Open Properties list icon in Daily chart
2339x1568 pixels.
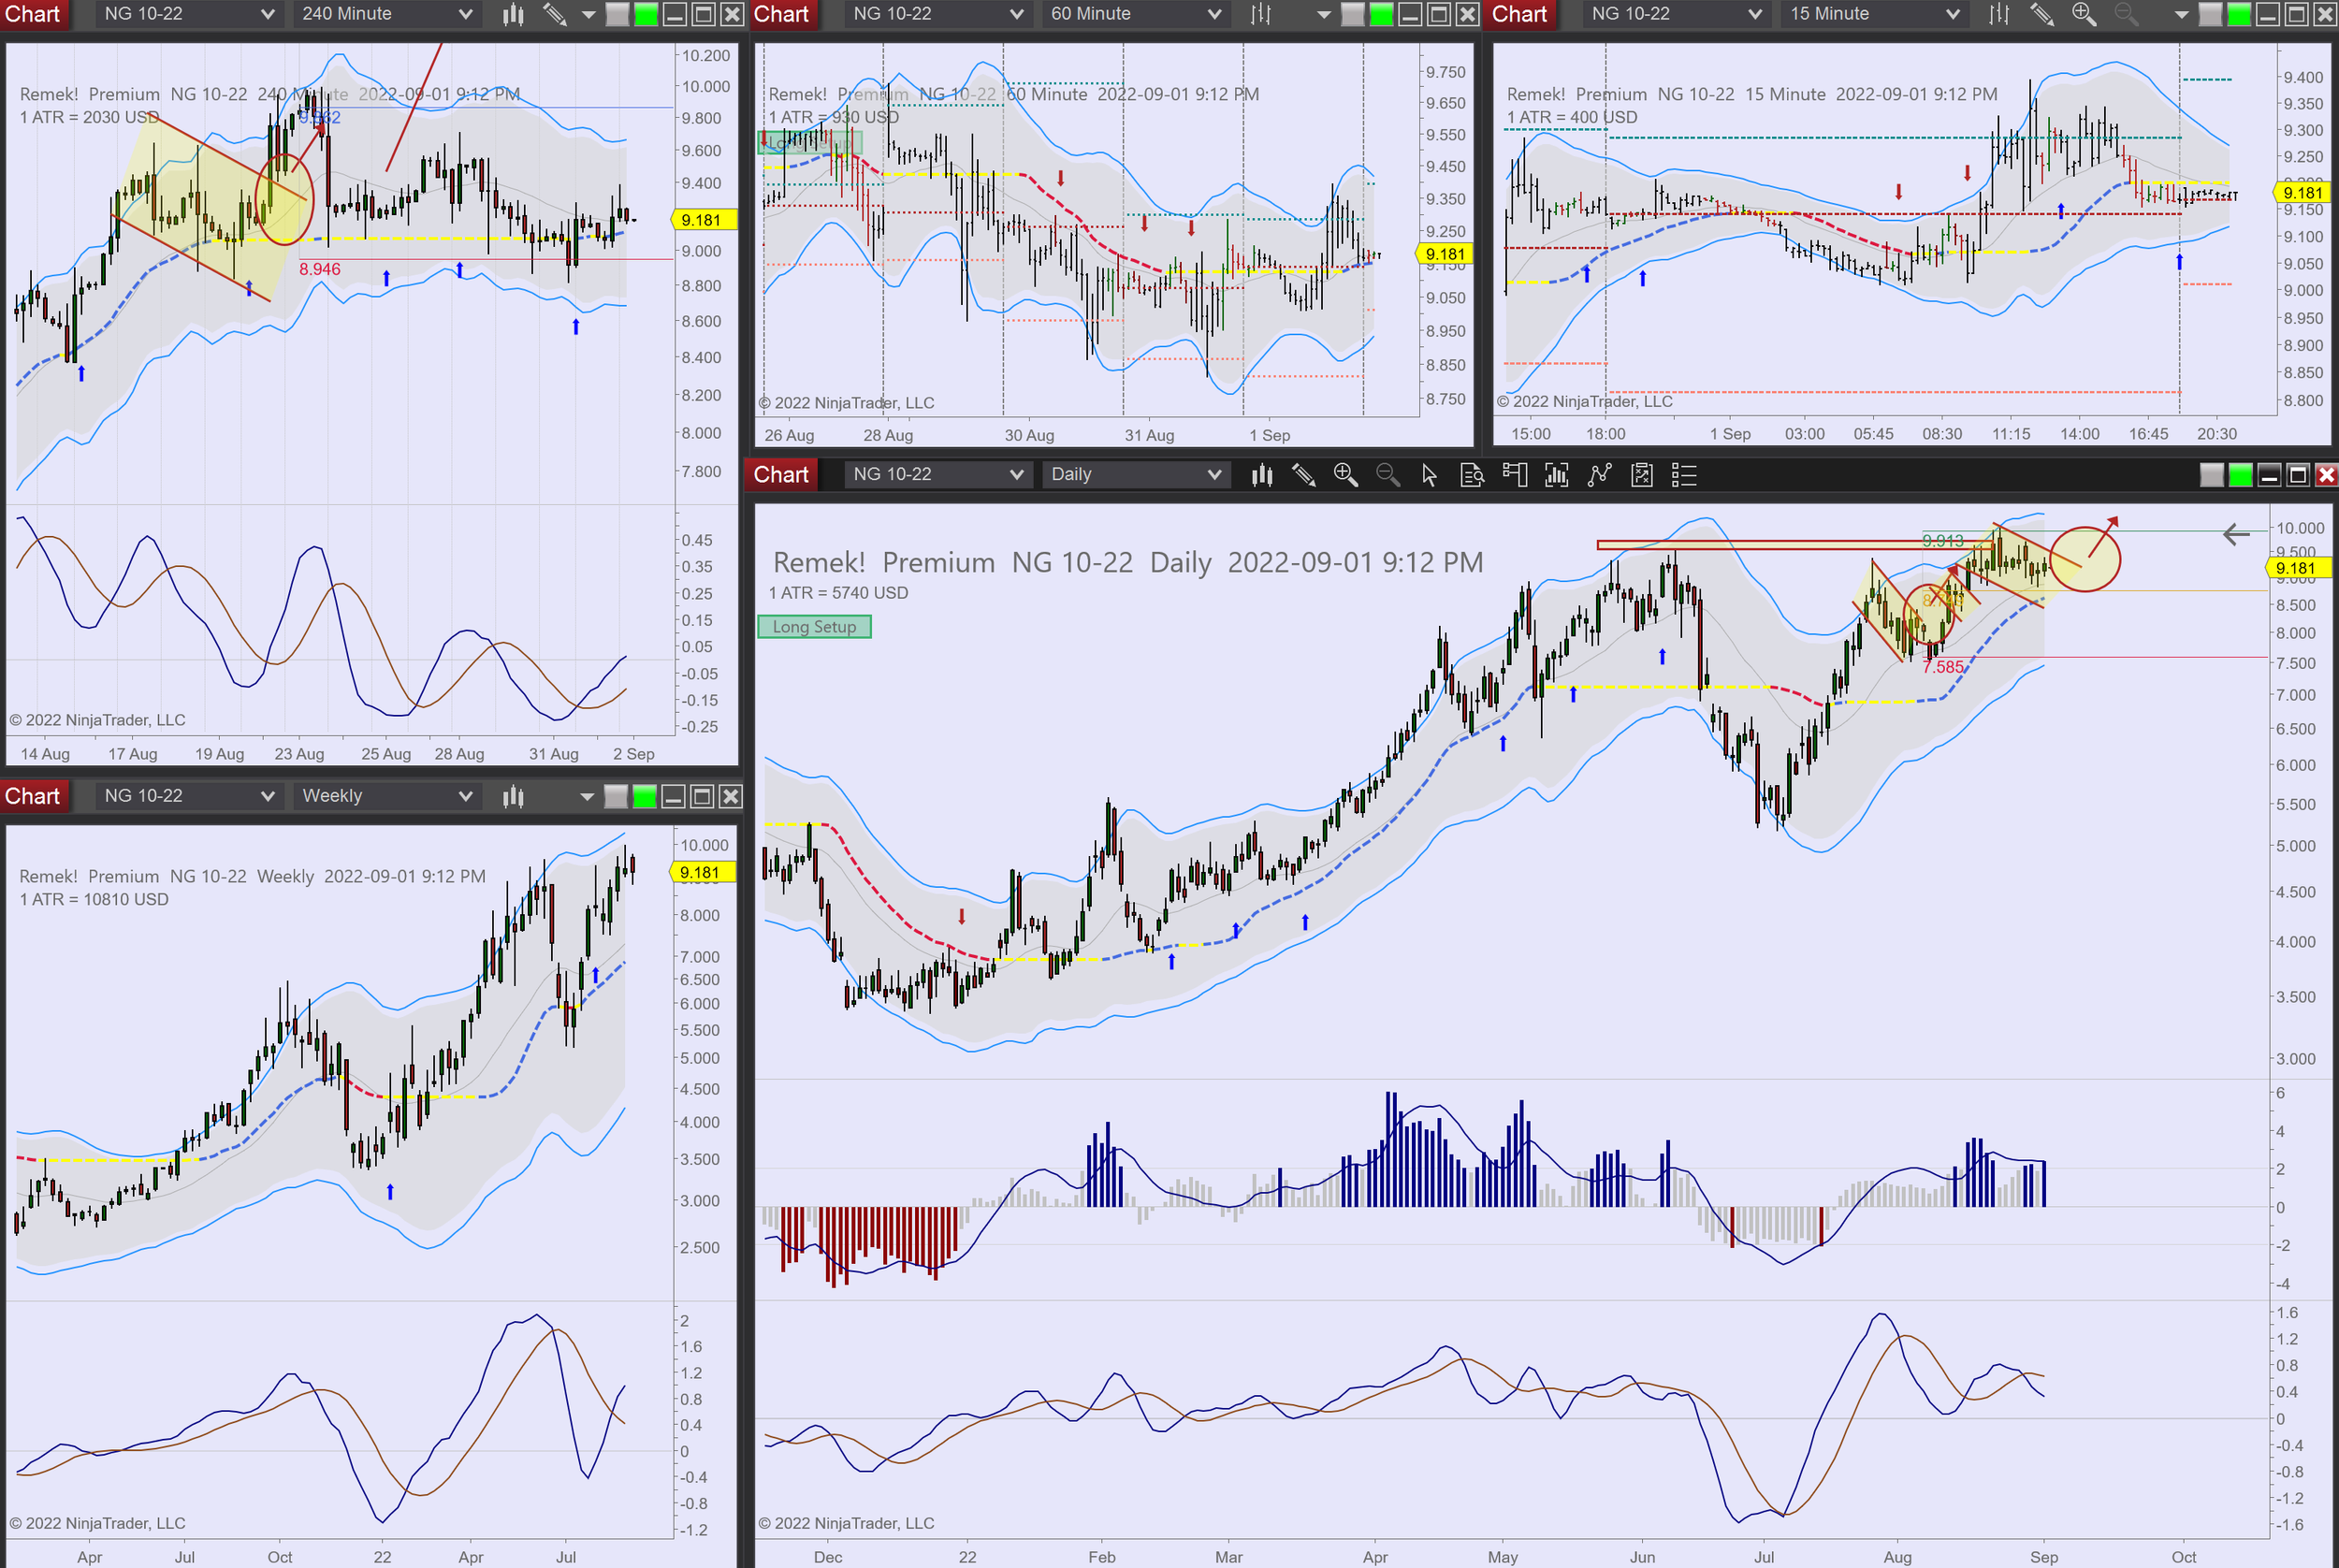pyautogui.click(x=1684, y=475)
